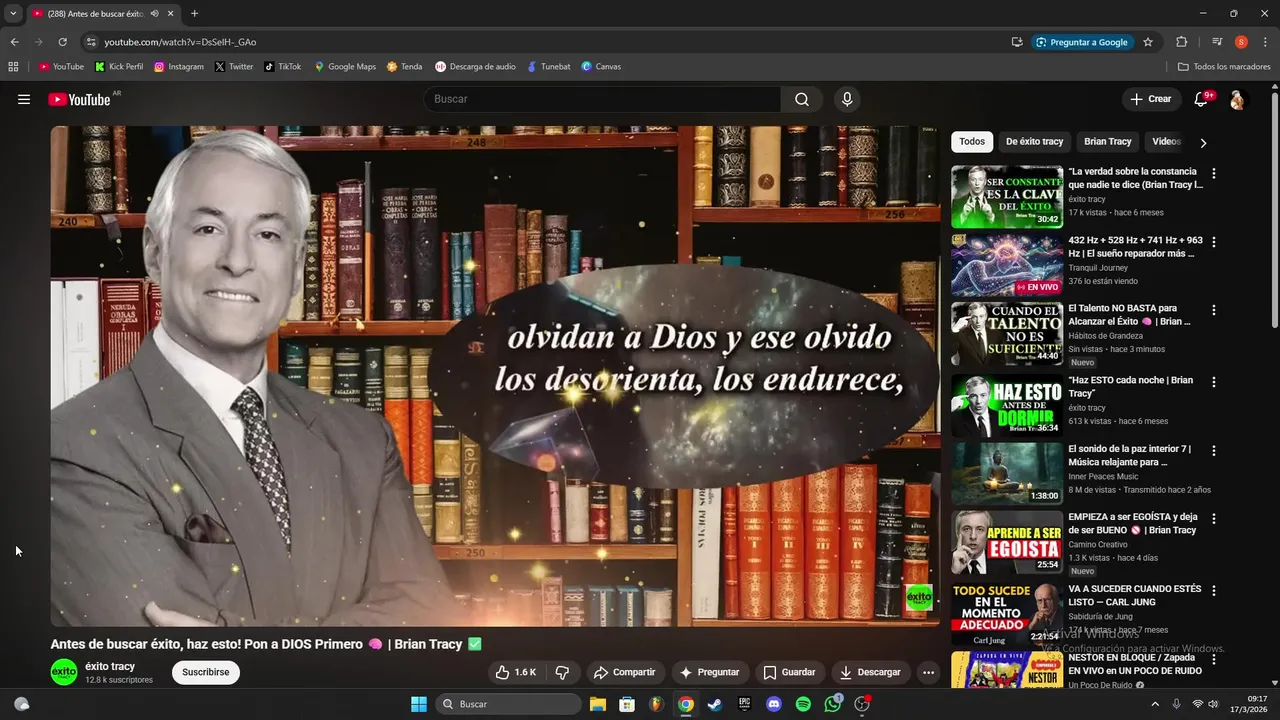Open the Google Maps bookmark

pos(345,67)
